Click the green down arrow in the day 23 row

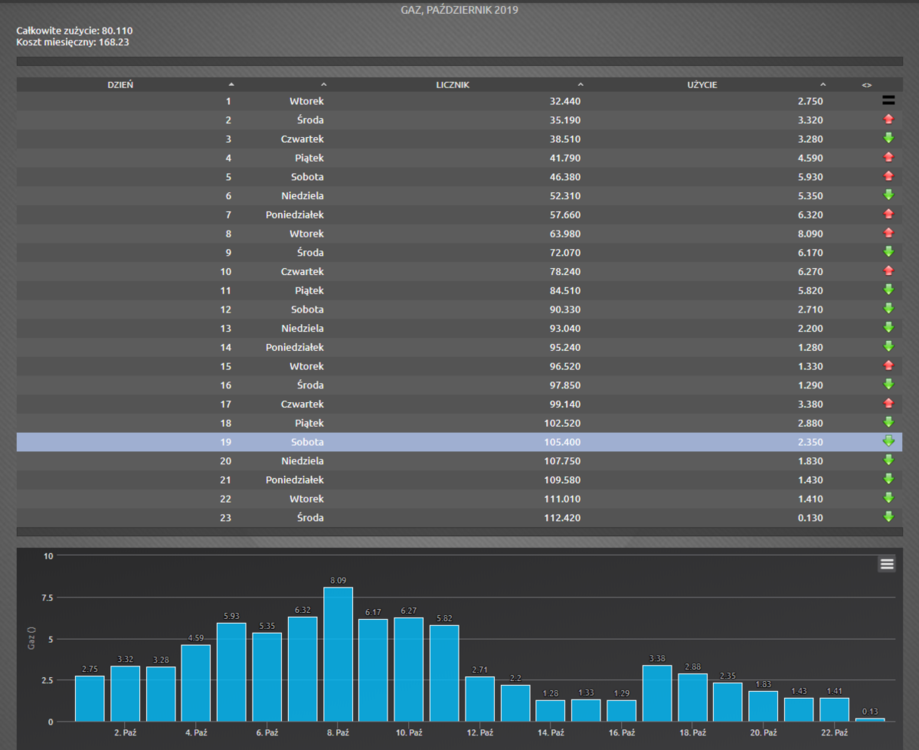pyautogui.click(x=888, y=518)
